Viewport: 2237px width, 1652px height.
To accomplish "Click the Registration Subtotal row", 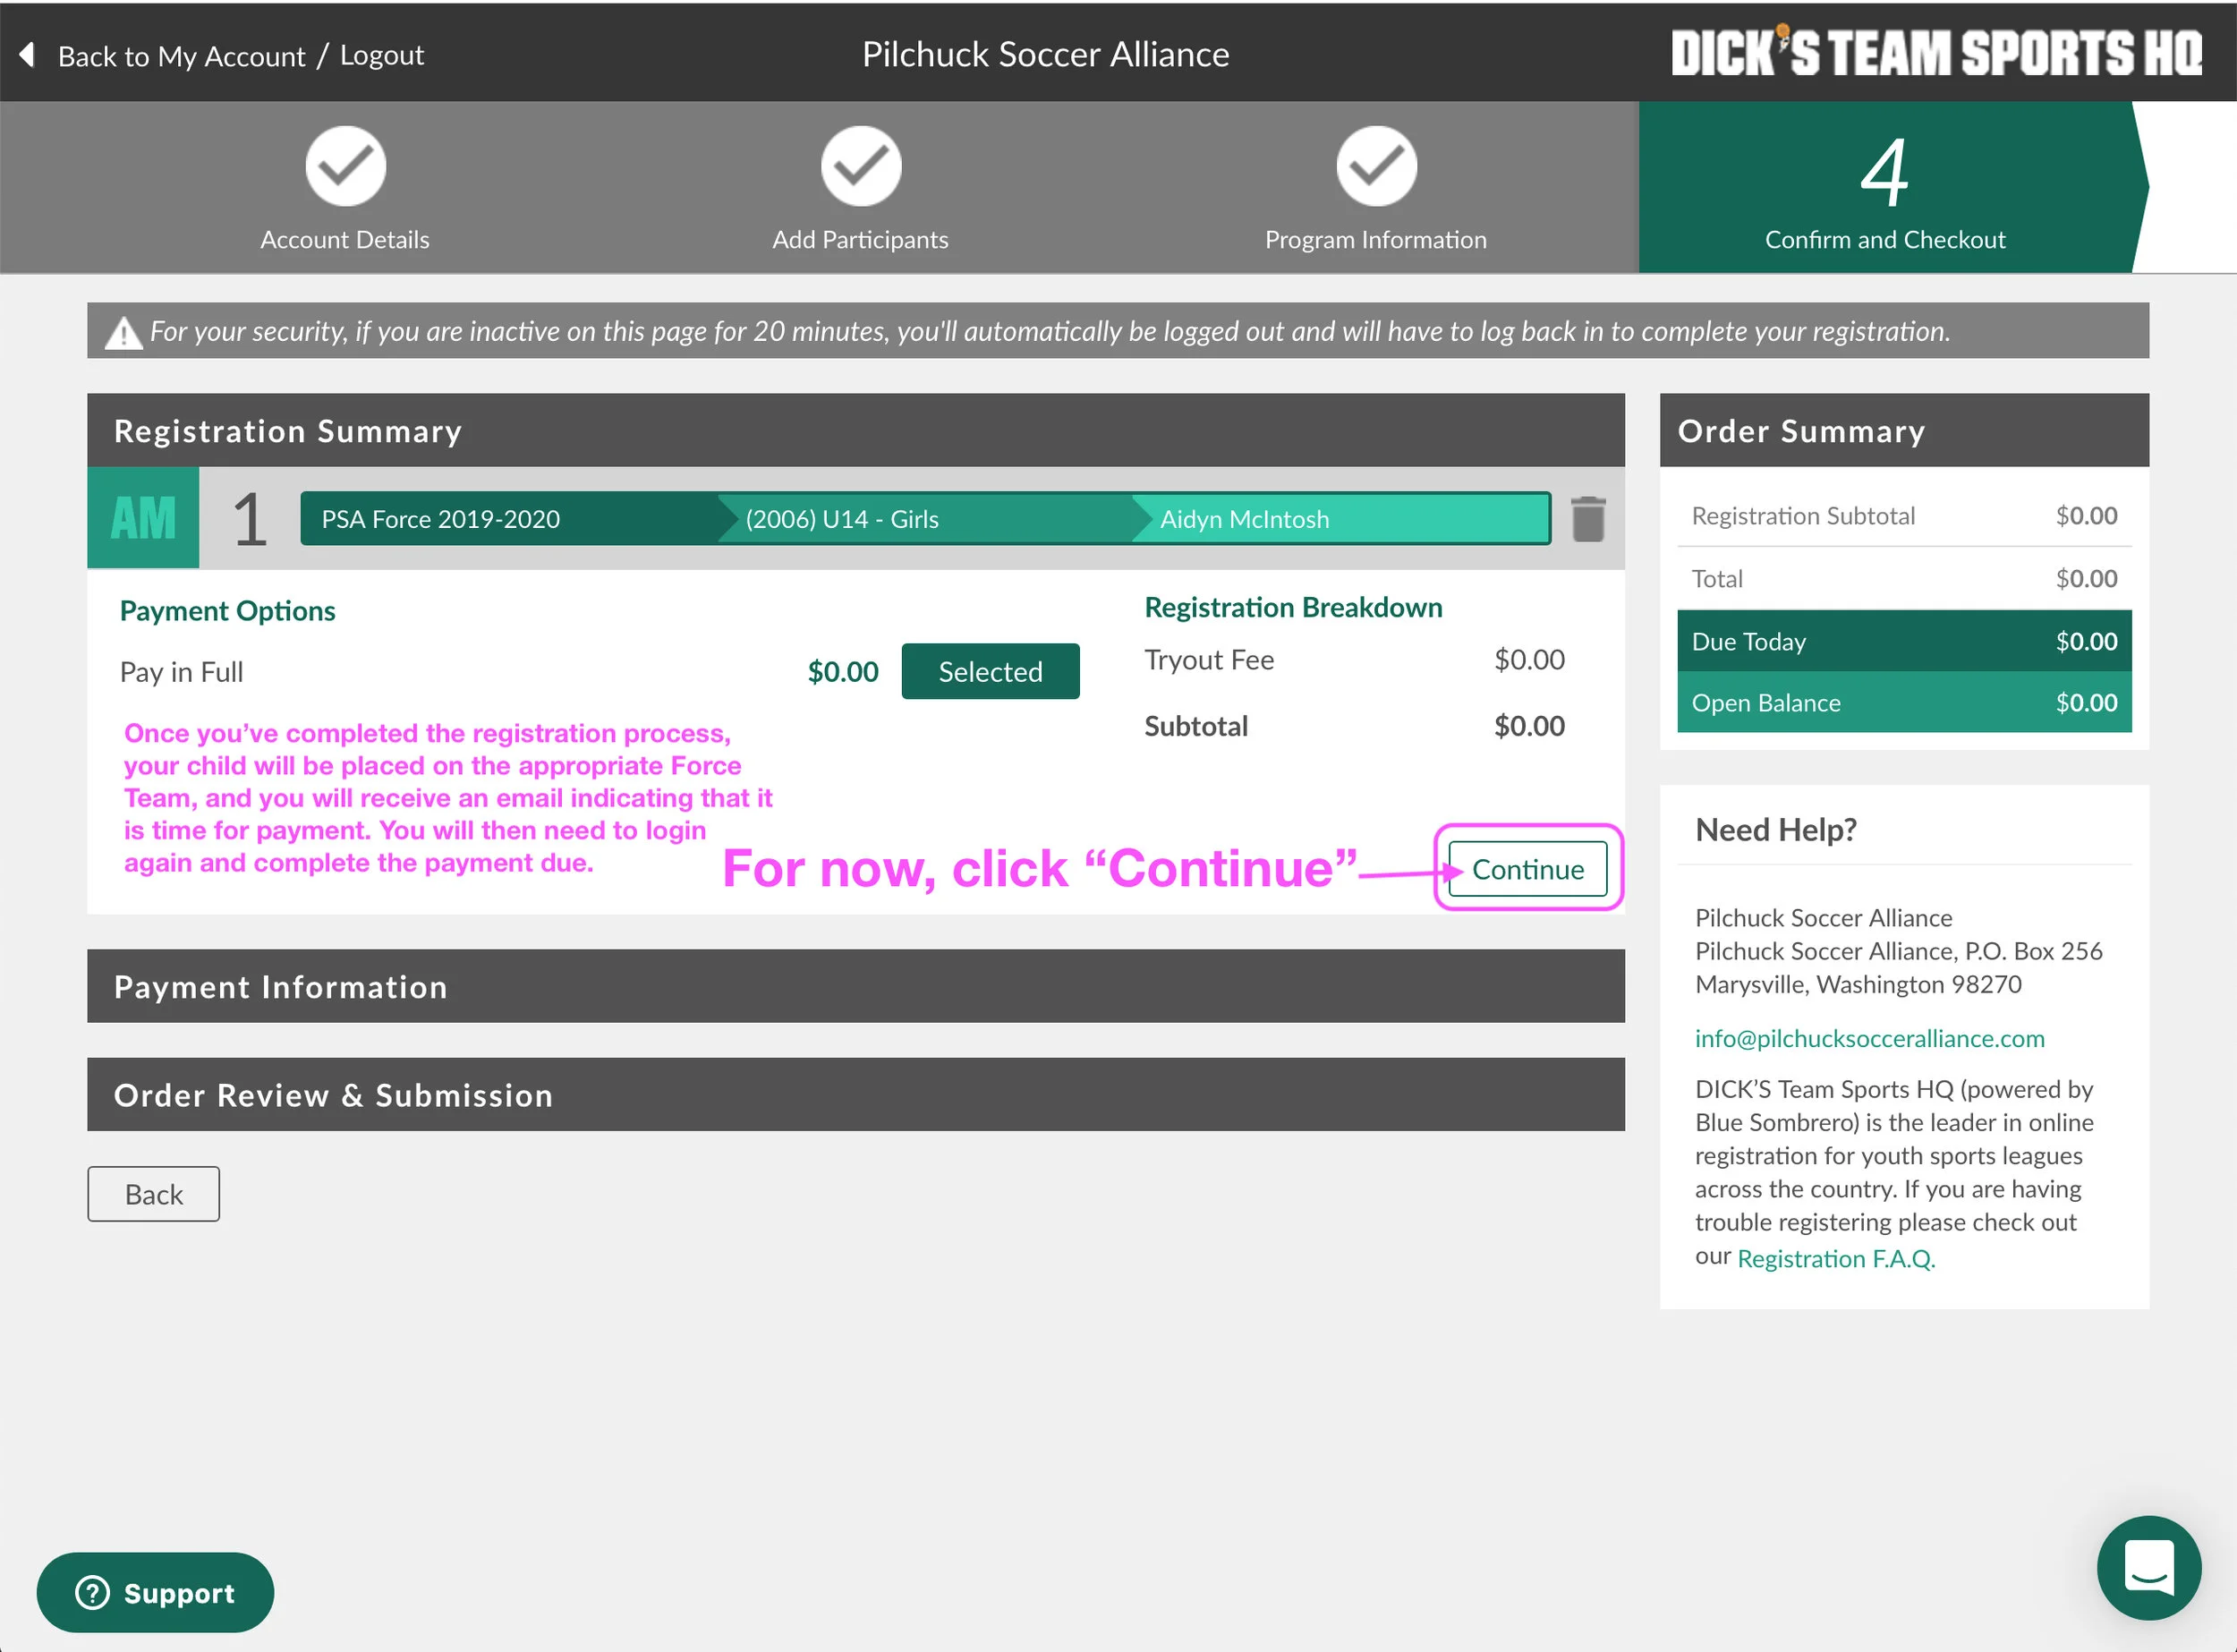I will (x=1904, y=516).
